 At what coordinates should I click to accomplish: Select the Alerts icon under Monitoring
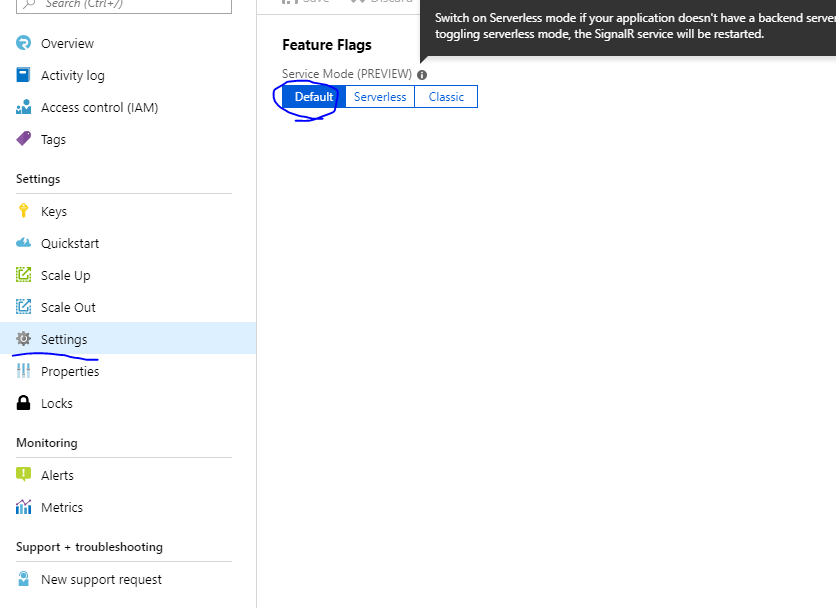[22, 475]
